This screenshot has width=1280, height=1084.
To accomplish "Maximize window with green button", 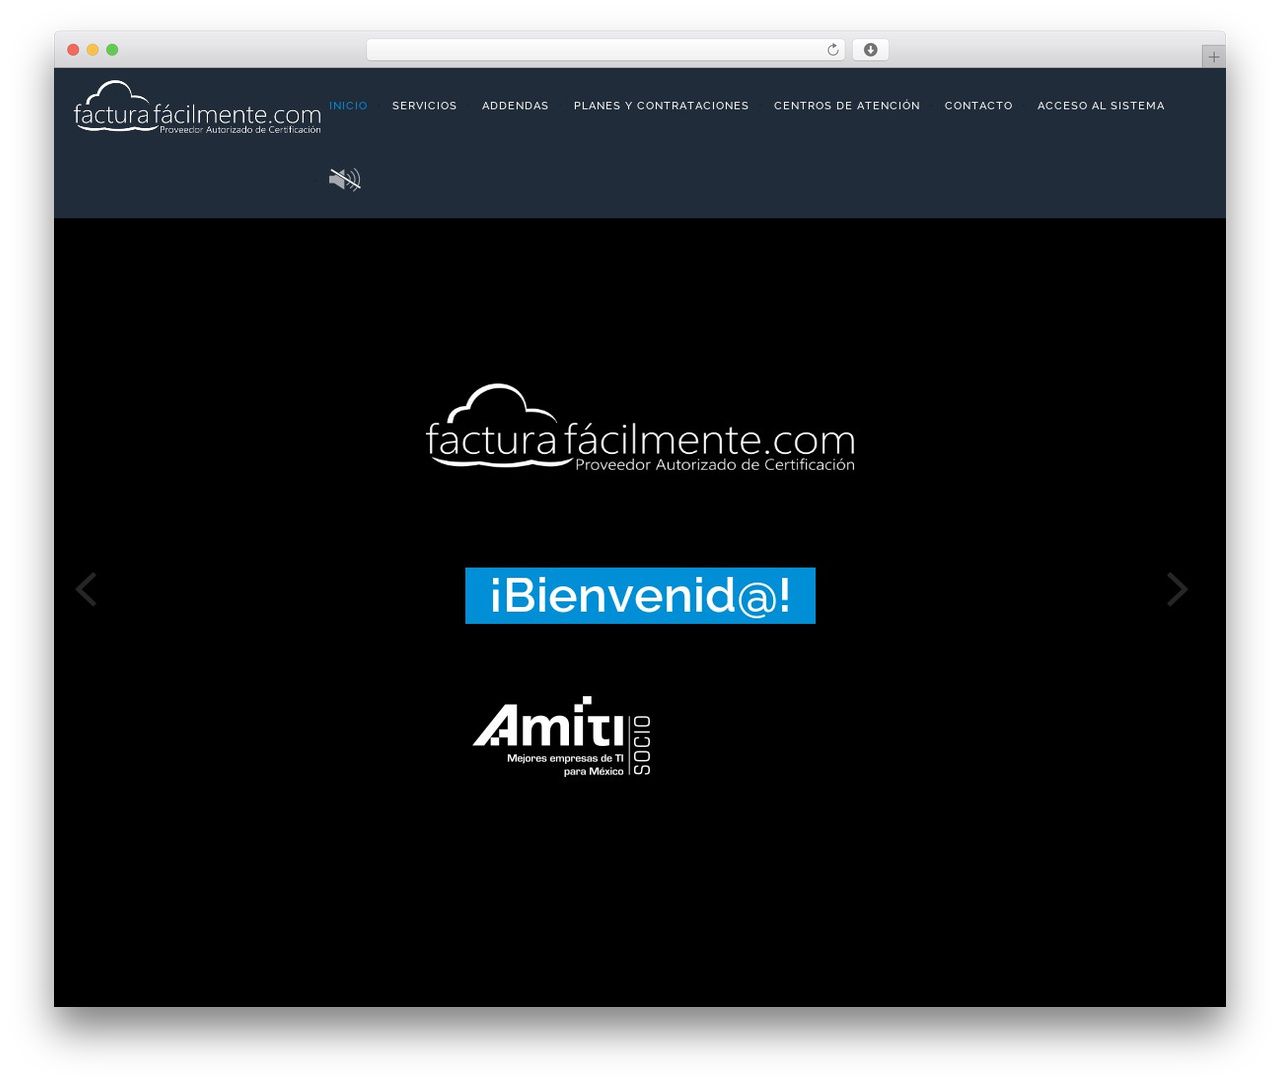I will coord(112,50).
